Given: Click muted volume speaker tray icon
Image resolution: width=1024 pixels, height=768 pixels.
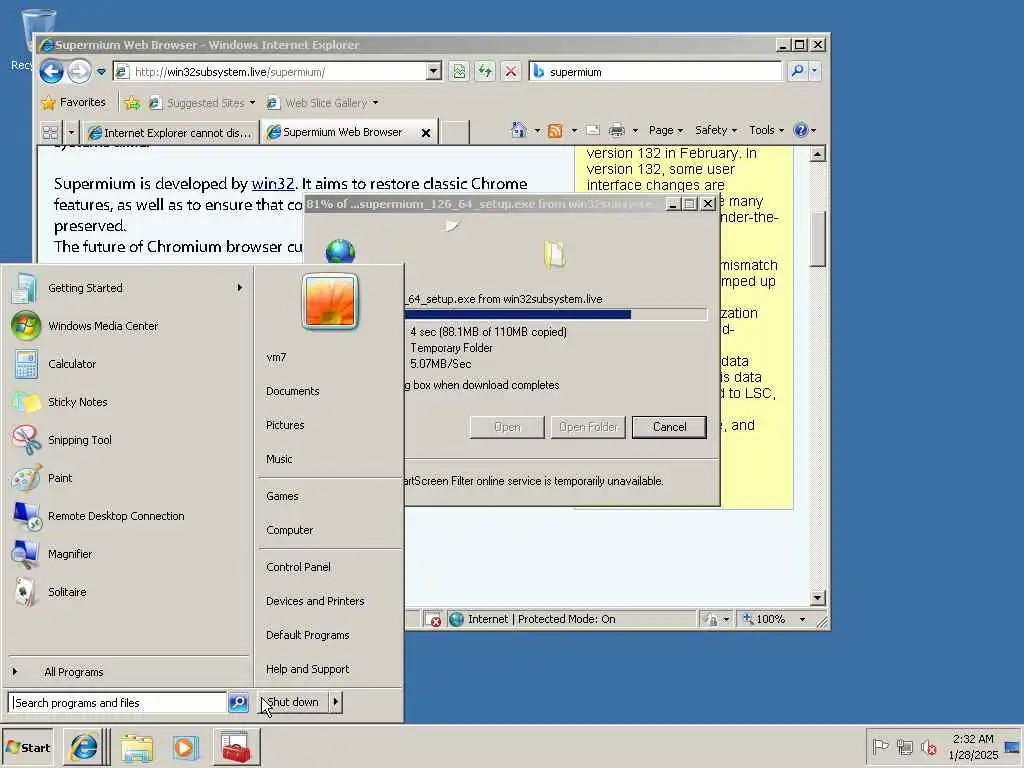Looking at the screenshot, I should (929, 747).
